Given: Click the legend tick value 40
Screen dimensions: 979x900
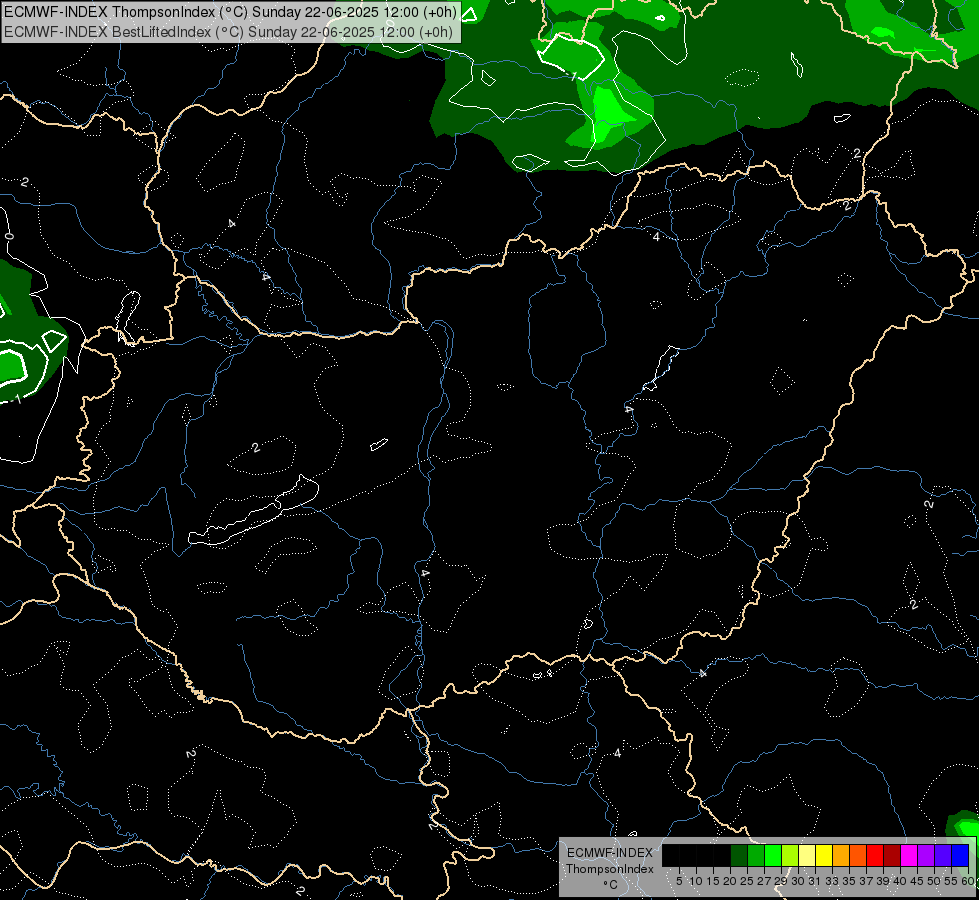Looking at the screenshot, I should coord(900,881).
